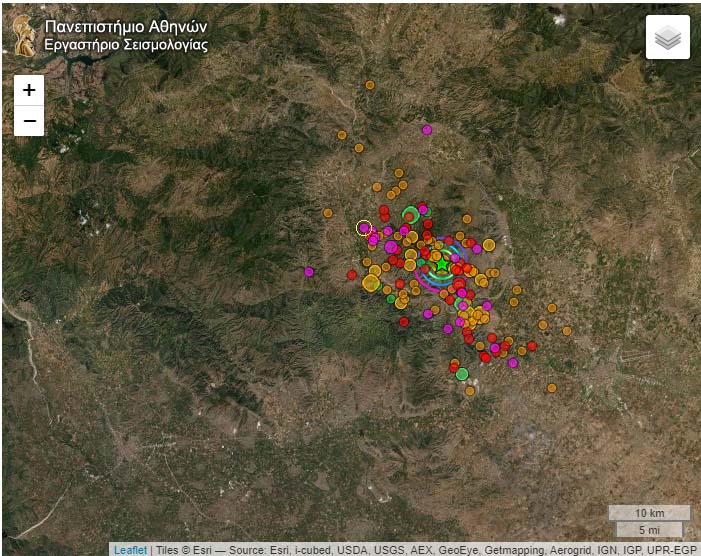This screenshot has height=556, width=701.
Task: Zoom out with the minus button
Action: 29,121
